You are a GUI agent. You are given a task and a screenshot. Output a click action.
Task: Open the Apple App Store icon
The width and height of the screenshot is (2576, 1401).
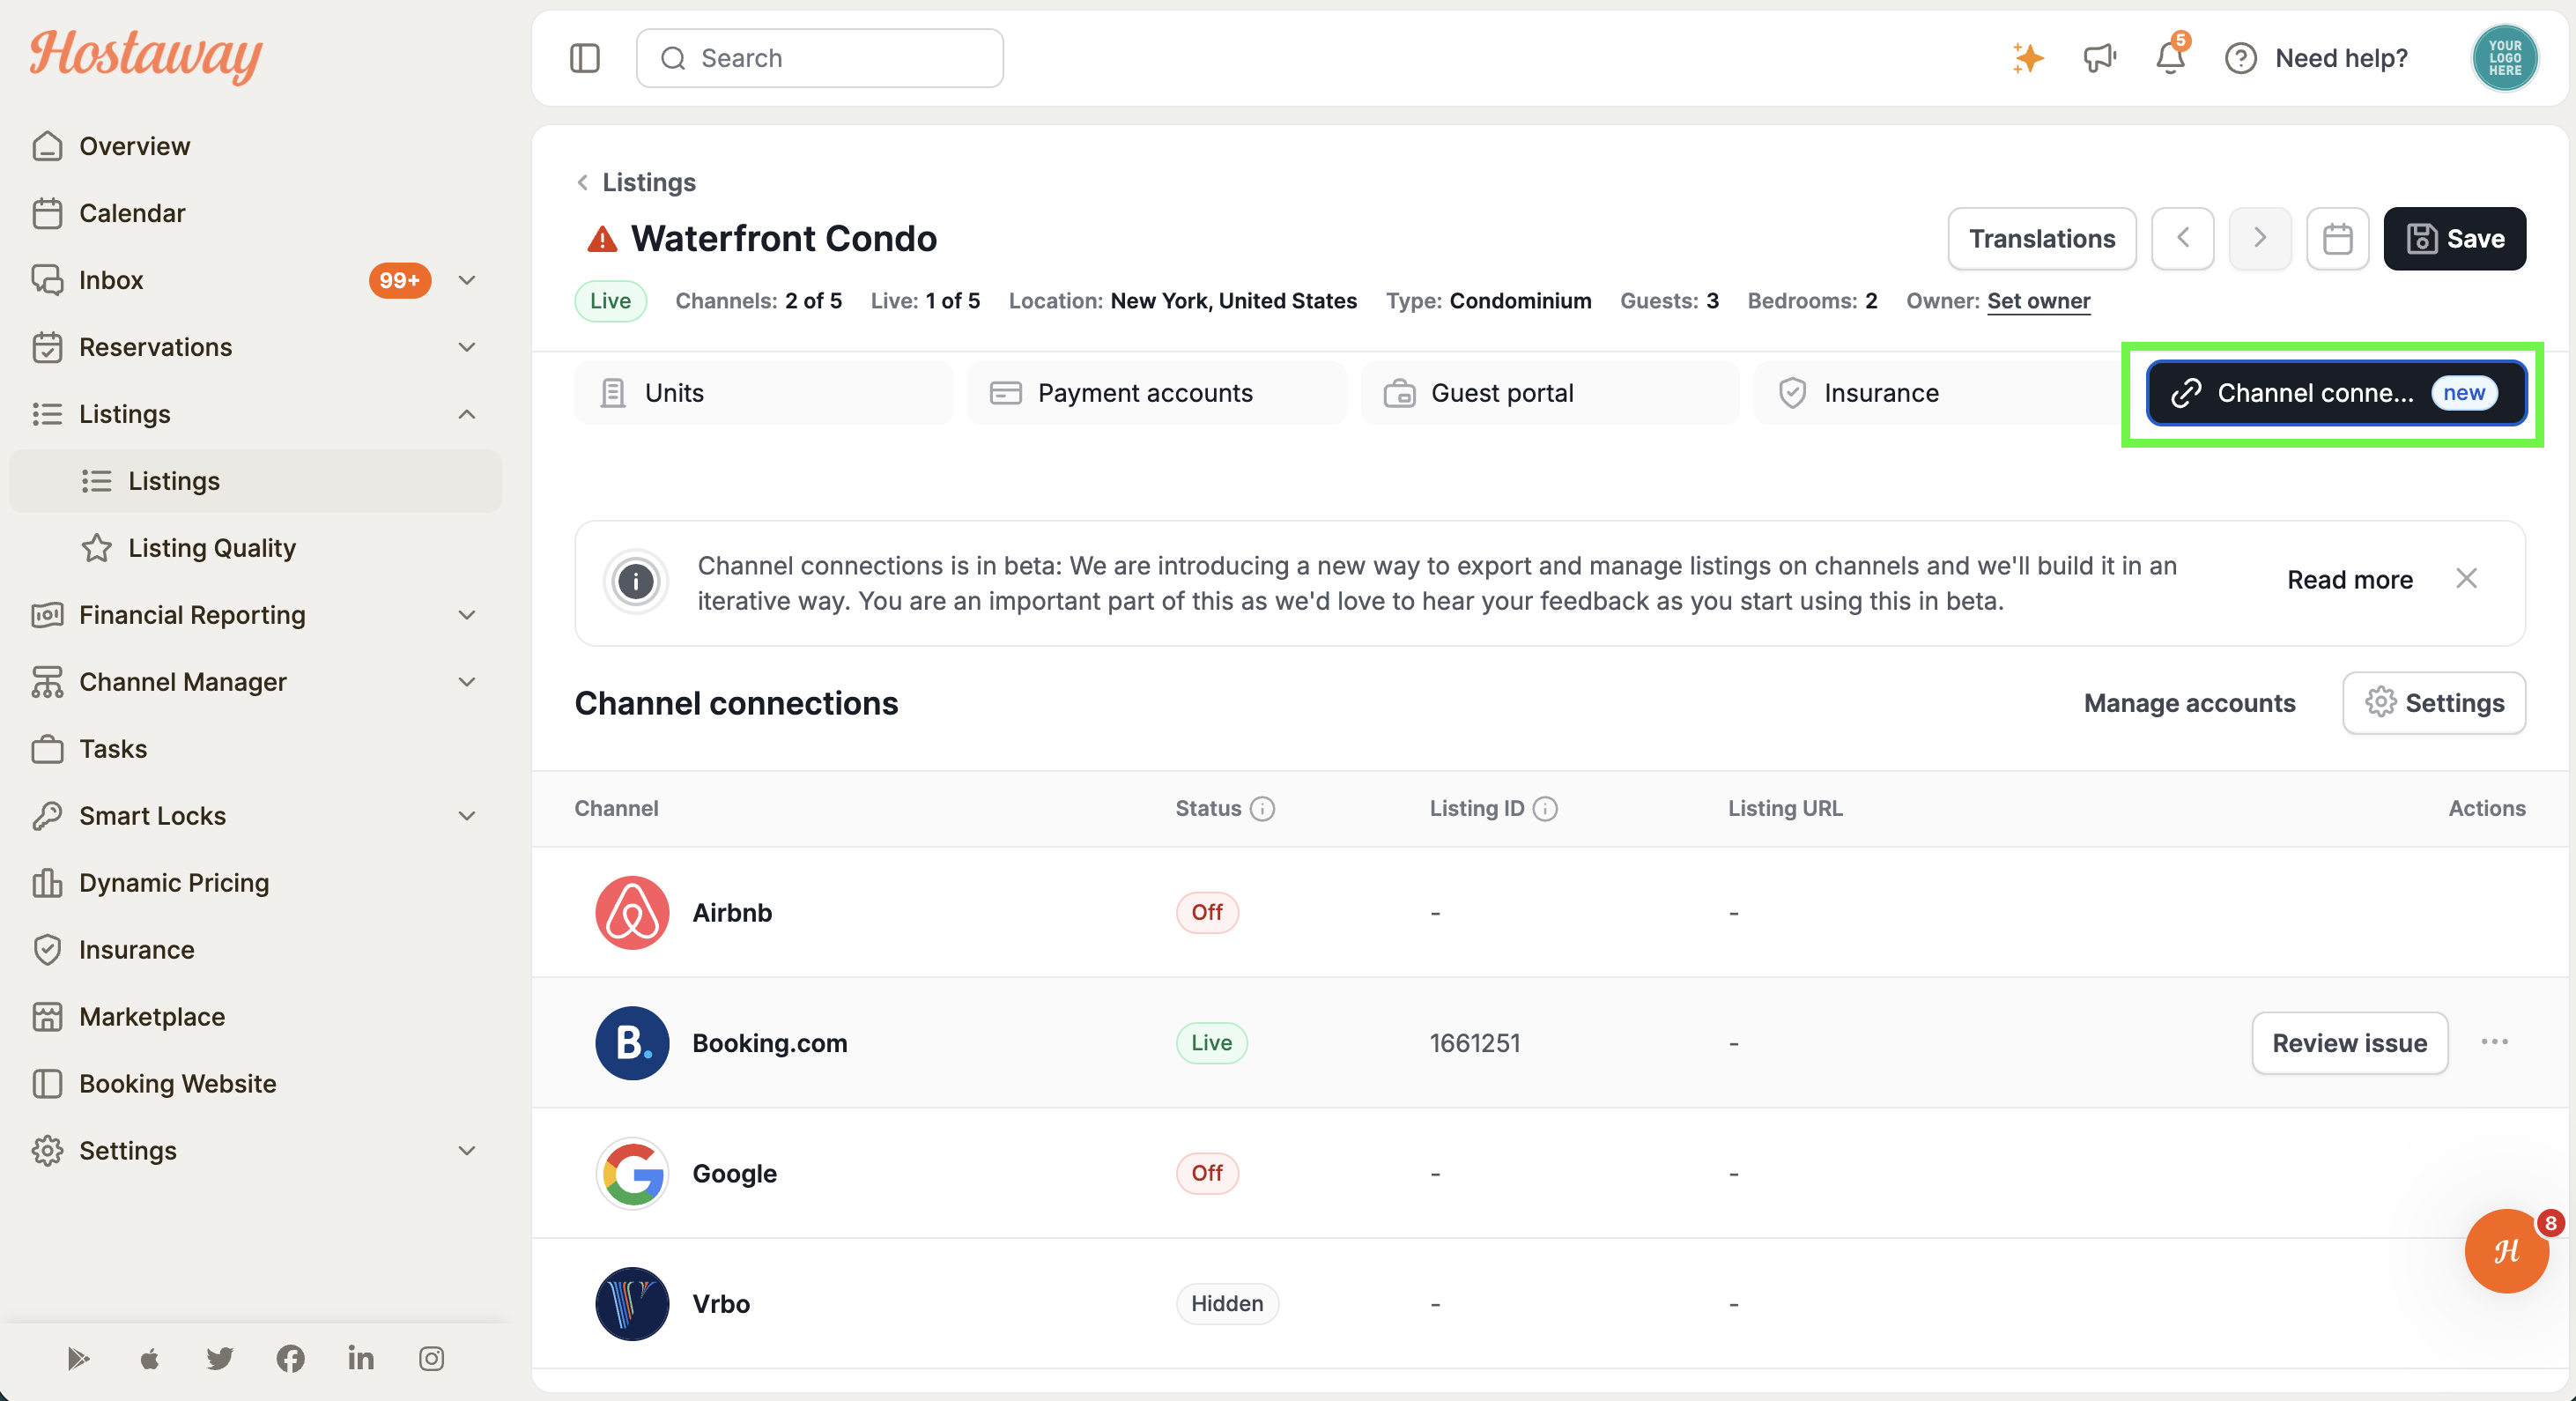point(149,1358)
